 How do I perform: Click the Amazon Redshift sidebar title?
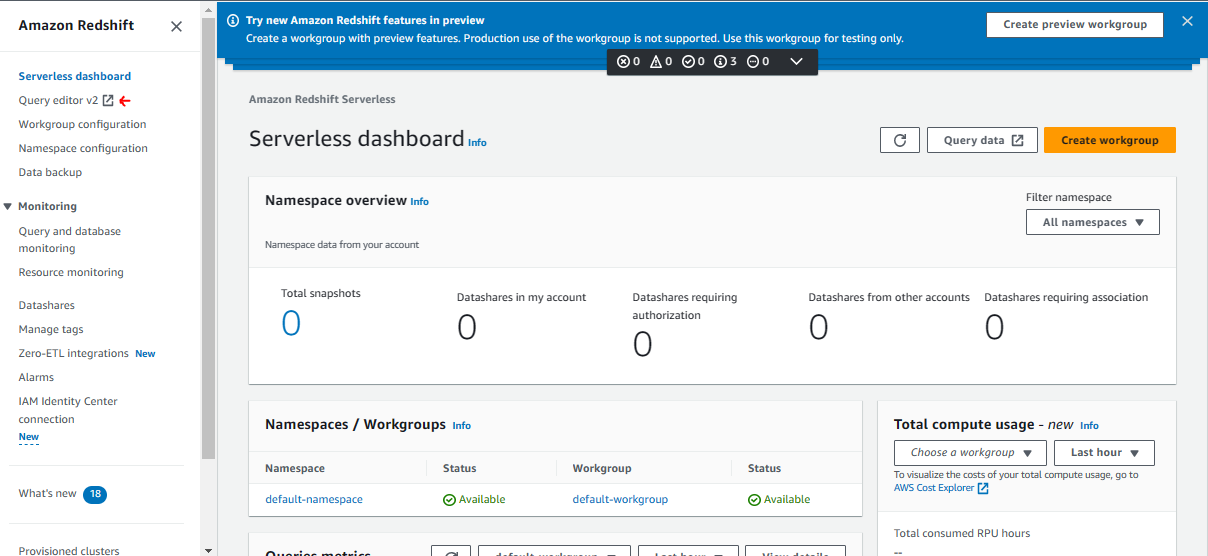pos(76,26)
